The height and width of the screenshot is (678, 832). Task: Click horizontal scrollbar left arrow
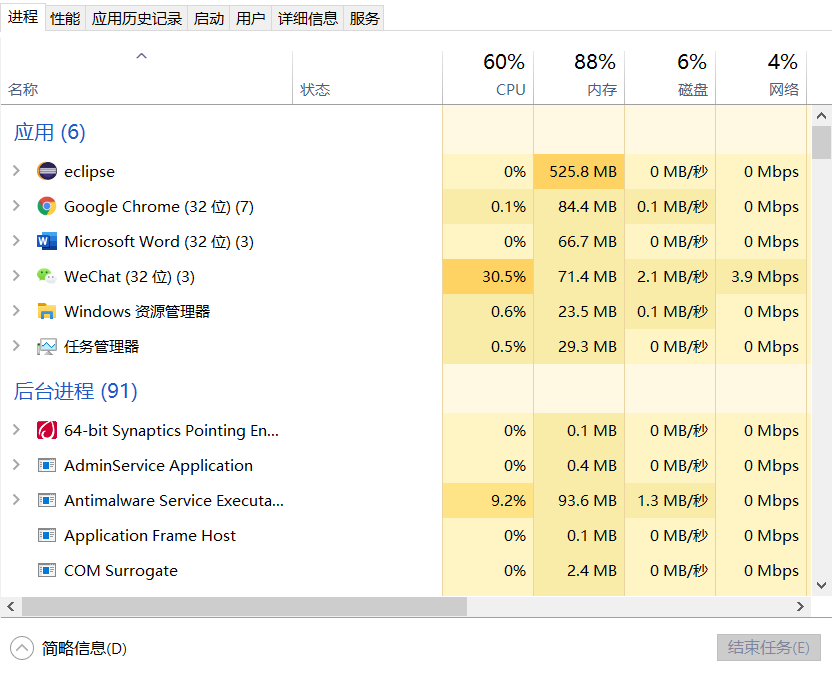pos(11,606)
